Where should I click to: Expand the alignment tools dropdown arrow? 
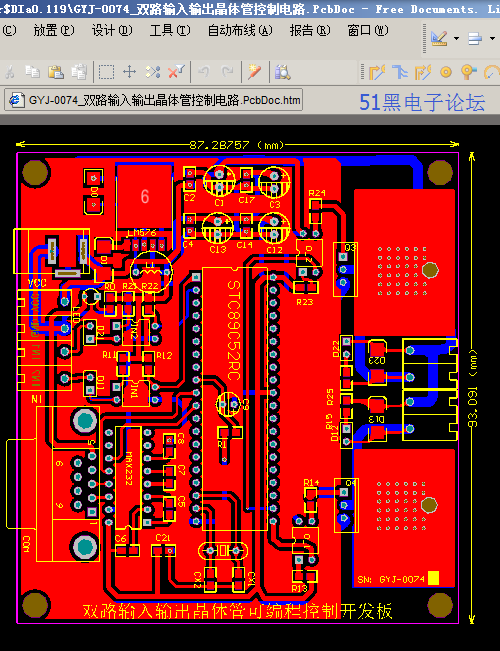(493, 39)
